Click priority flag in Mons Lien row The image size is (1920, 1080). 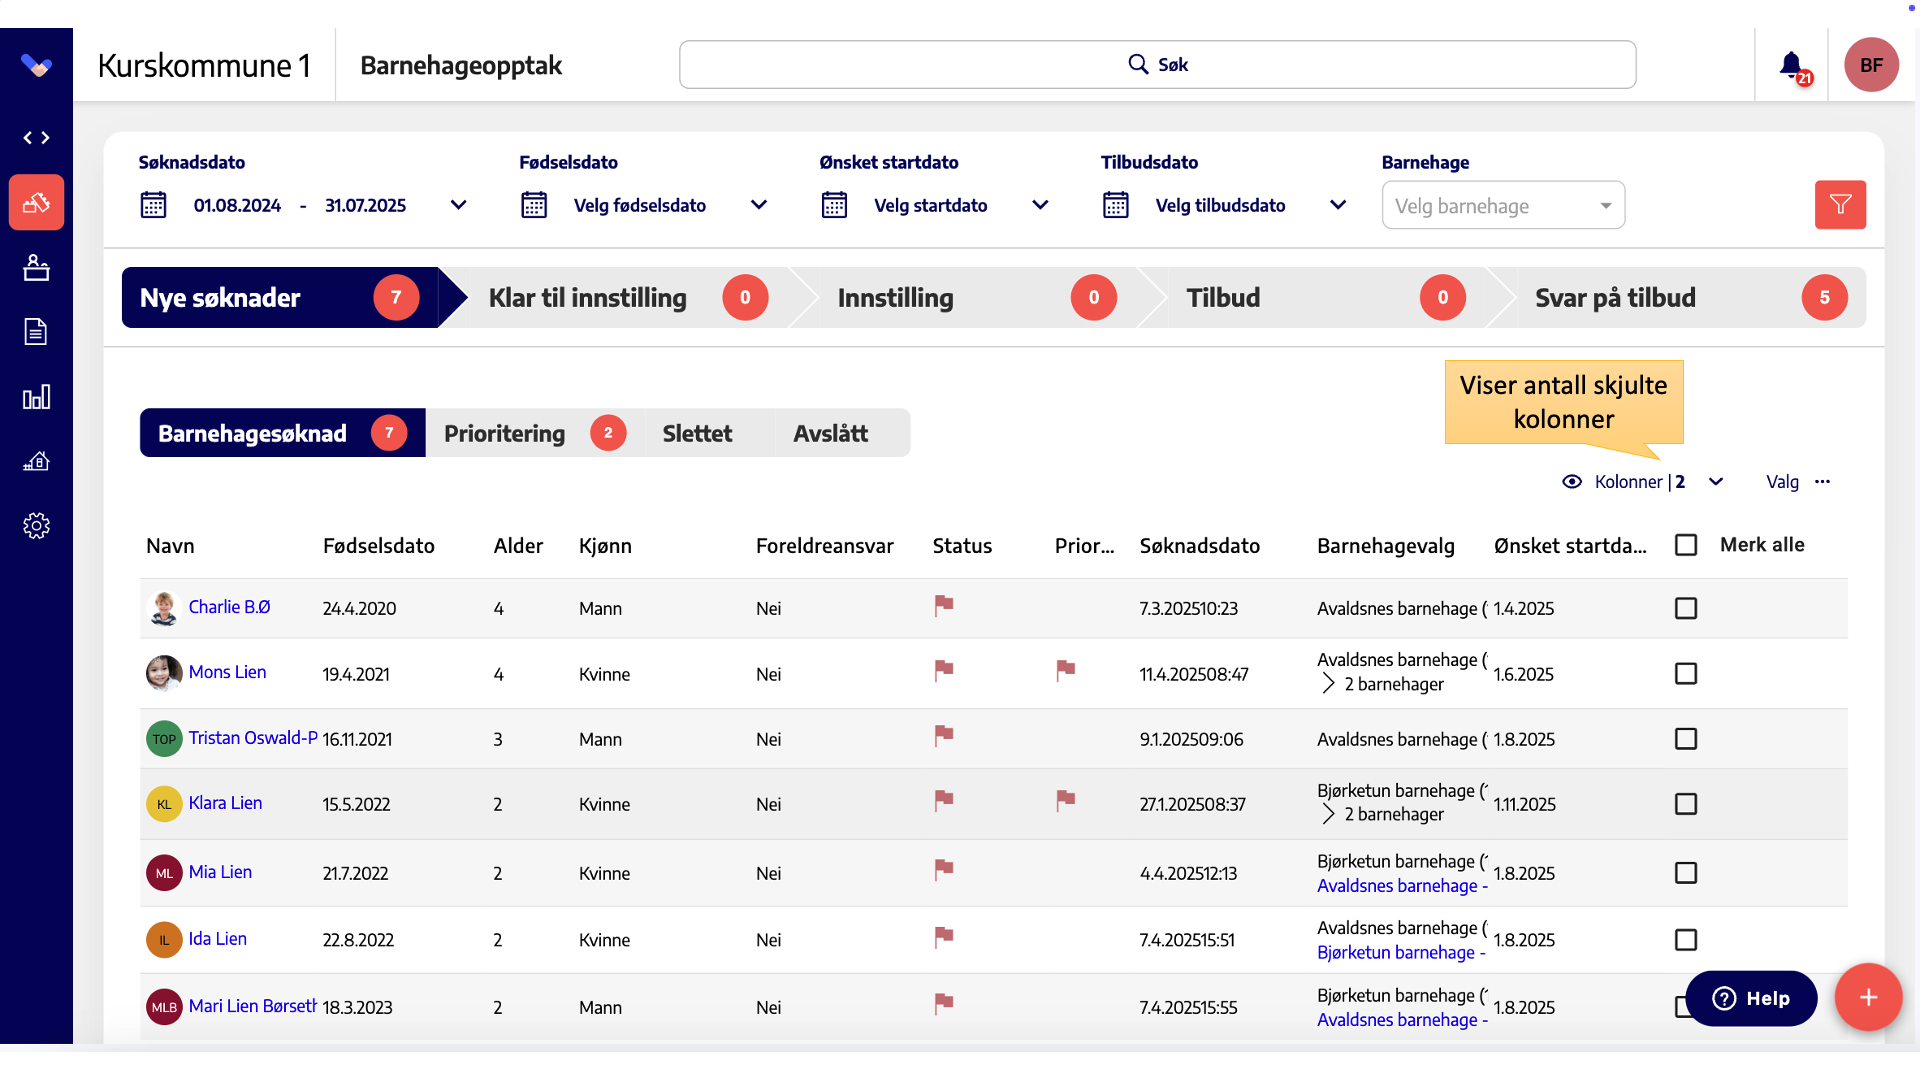pyautogui.click(x=1065, y=671)
